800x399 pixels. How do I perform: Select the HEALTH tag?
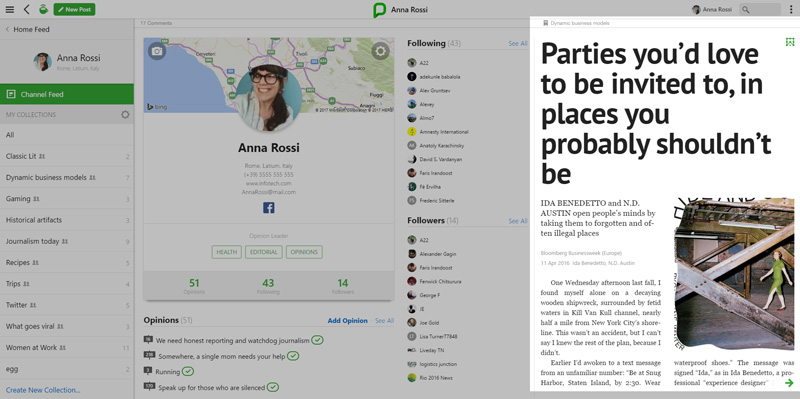pyautogui.click(x=227, y=252)
